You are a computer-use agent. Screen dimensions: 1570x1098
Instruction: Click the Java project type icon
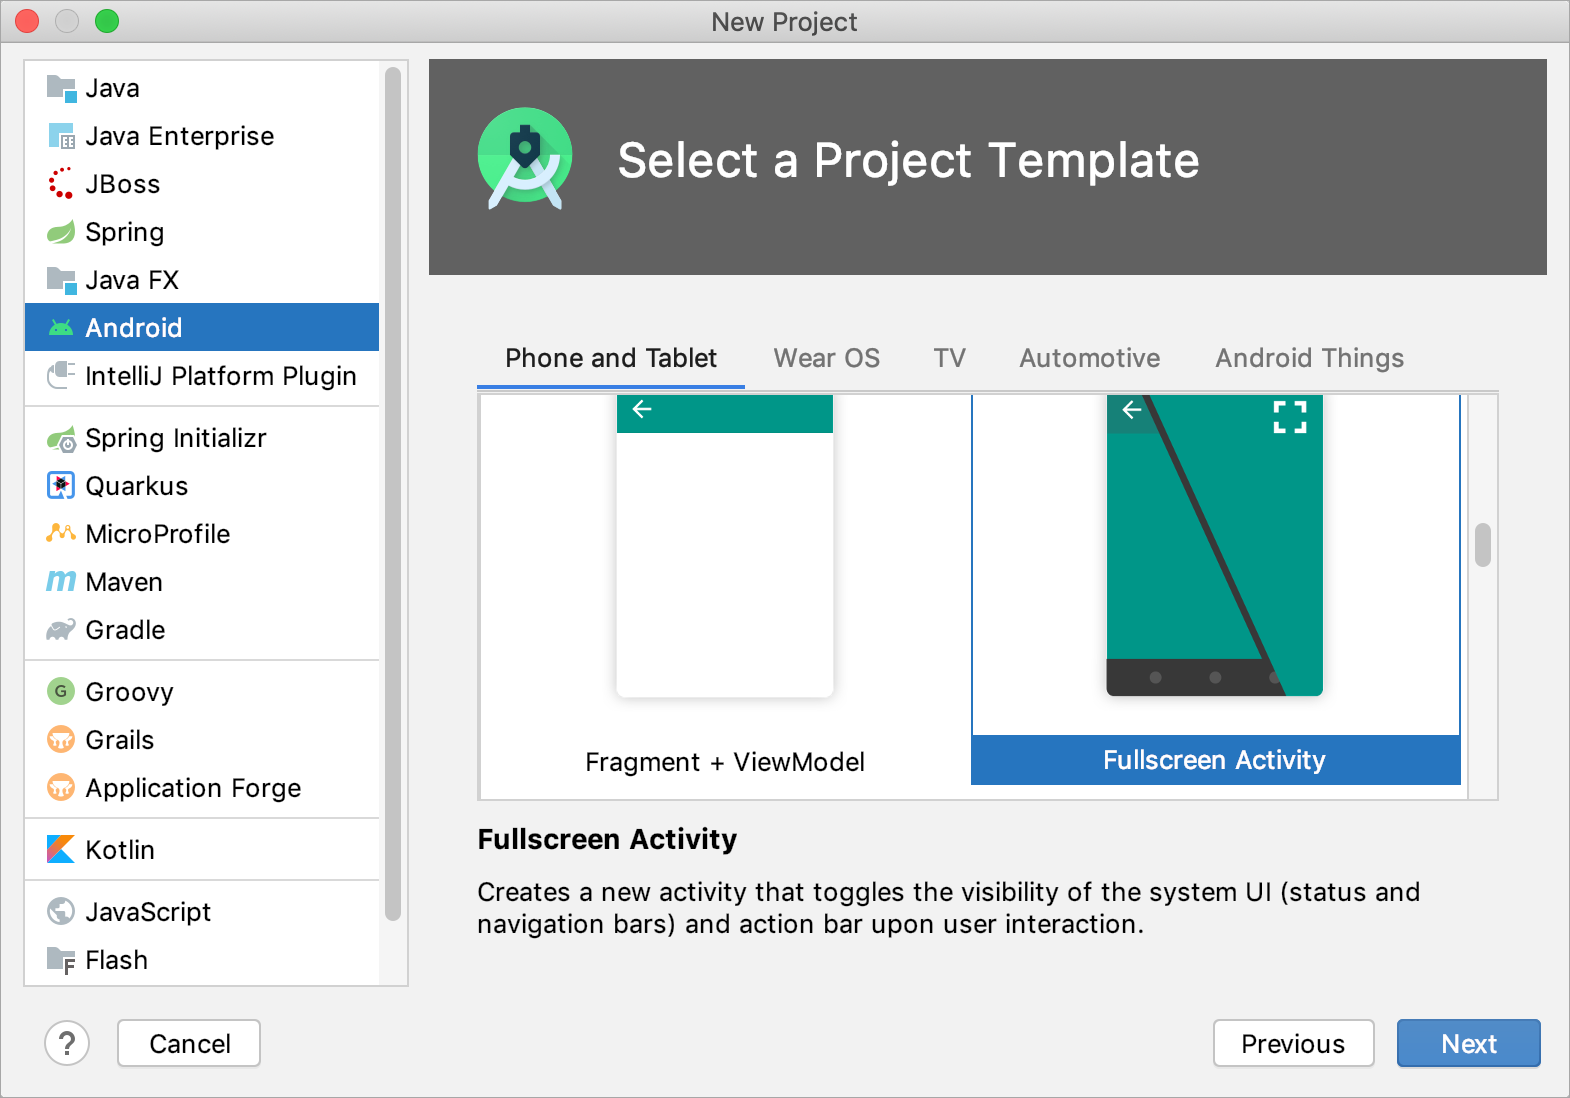pyautogui.click(x=61, y=88)
